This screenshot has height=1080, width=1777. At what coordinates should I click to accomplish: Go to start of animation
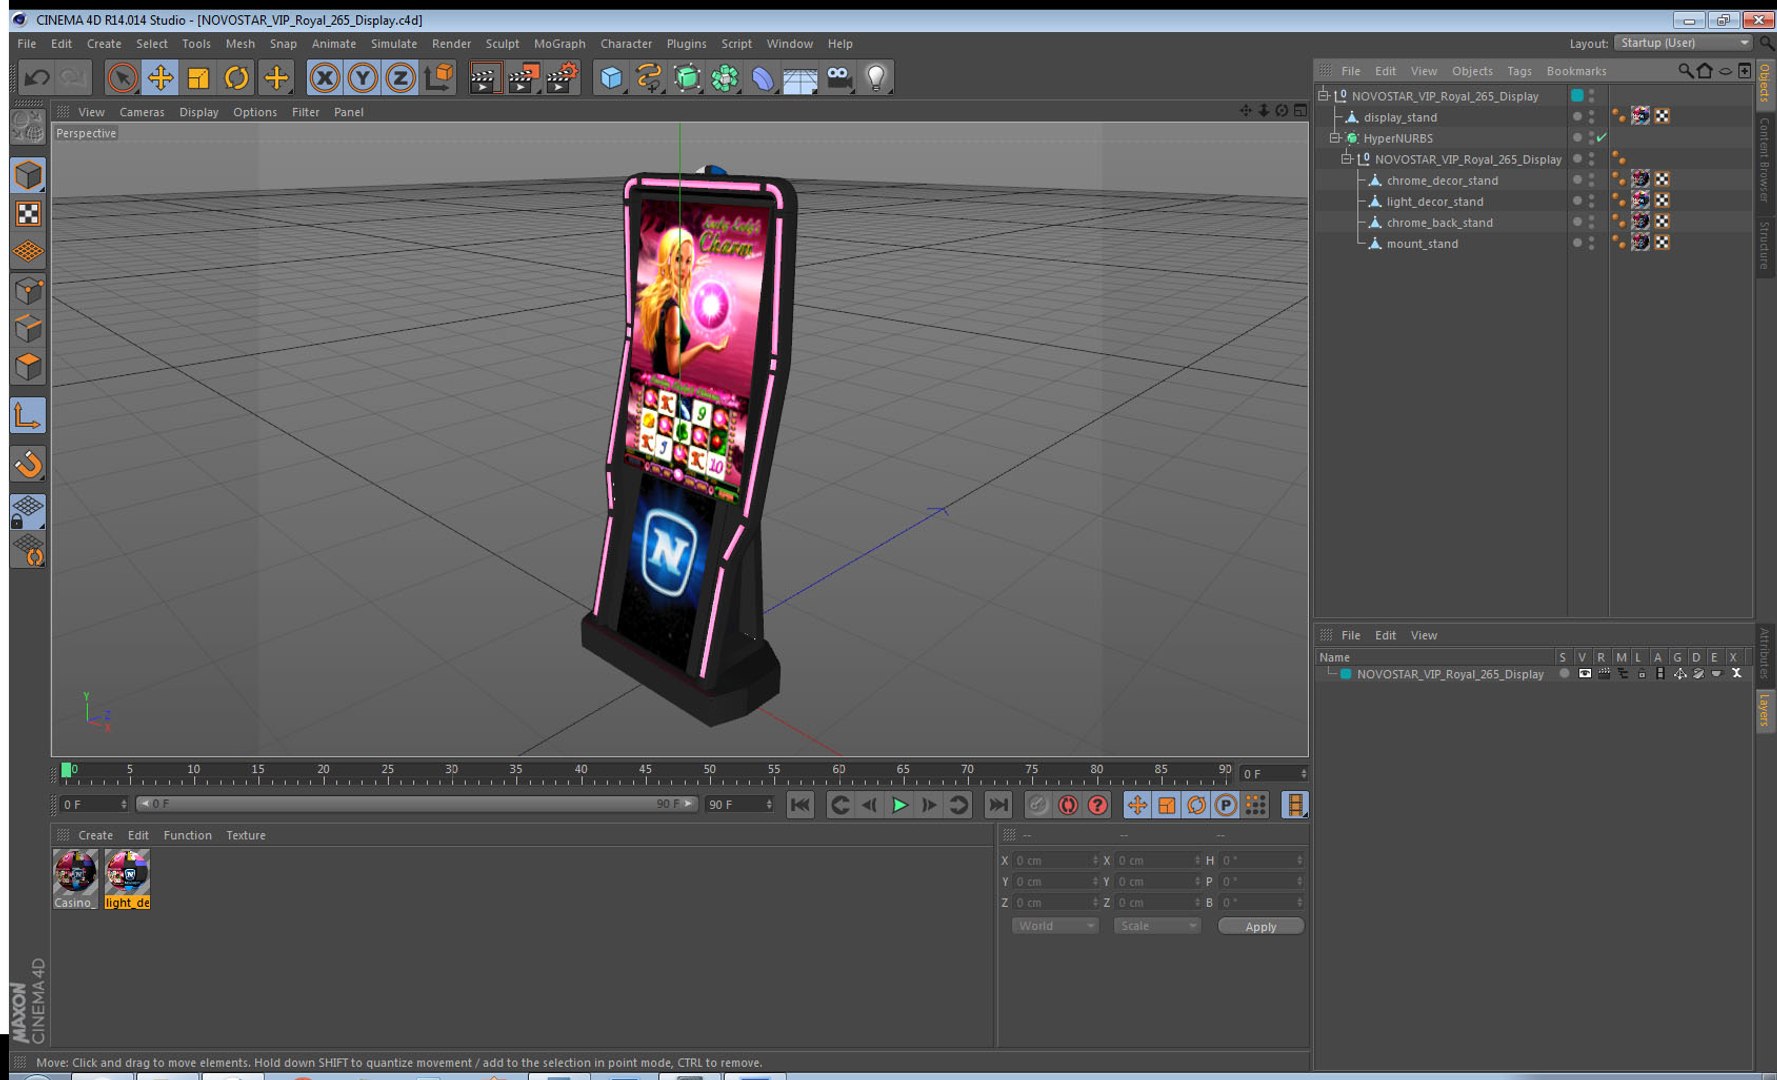[x=800, y=805]
